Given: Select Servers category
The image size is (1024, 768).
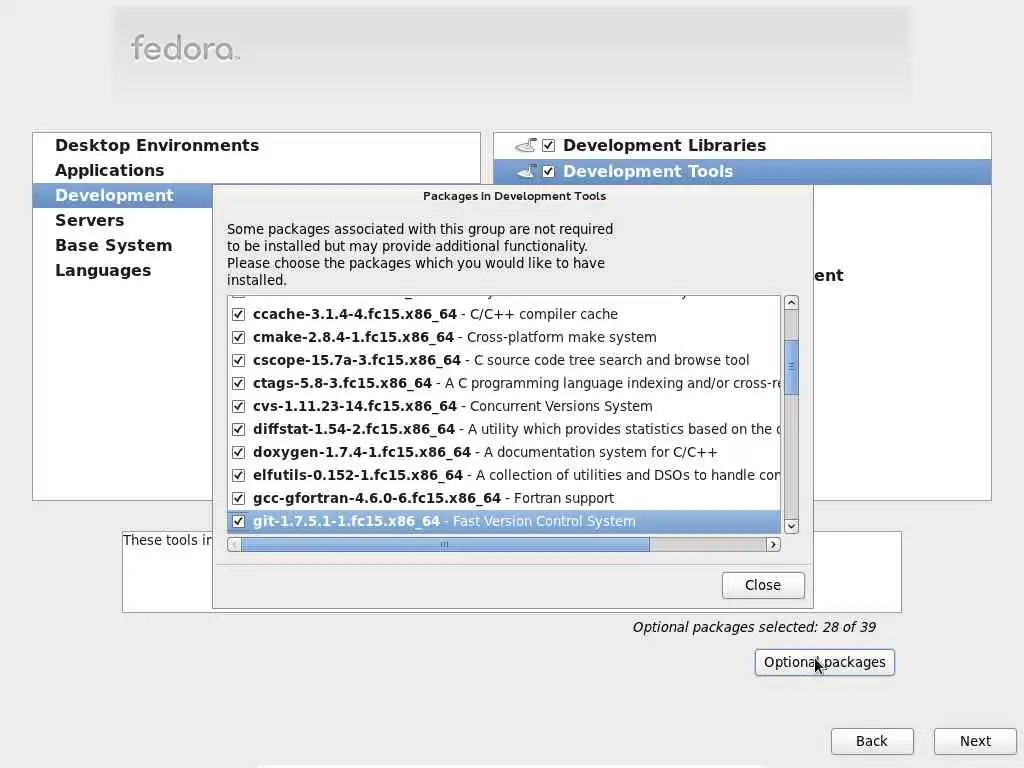Looking at the screenshot, I should (x=89, y=220).
